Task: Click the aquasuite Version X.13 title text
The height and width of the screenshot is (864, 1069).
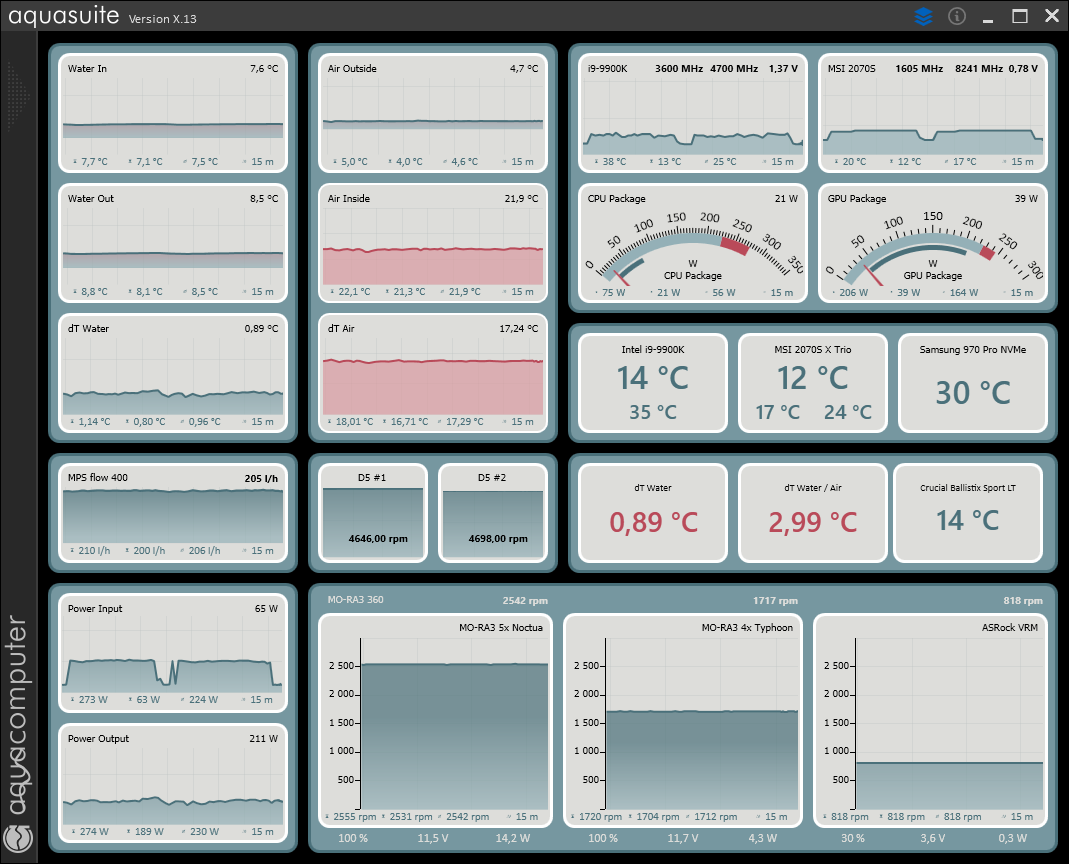Action: (102, 15)
